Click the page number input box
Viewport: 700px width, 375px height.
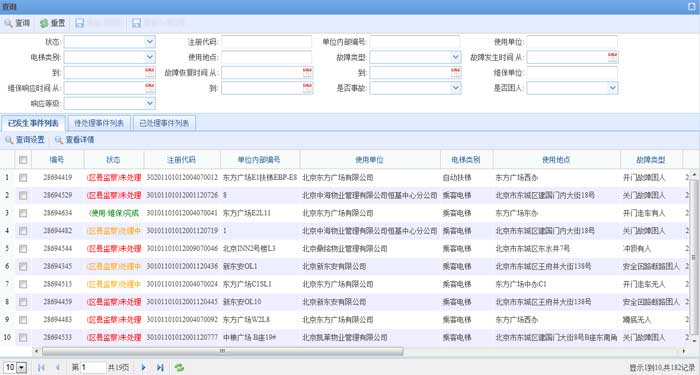[x=93, y=367]
